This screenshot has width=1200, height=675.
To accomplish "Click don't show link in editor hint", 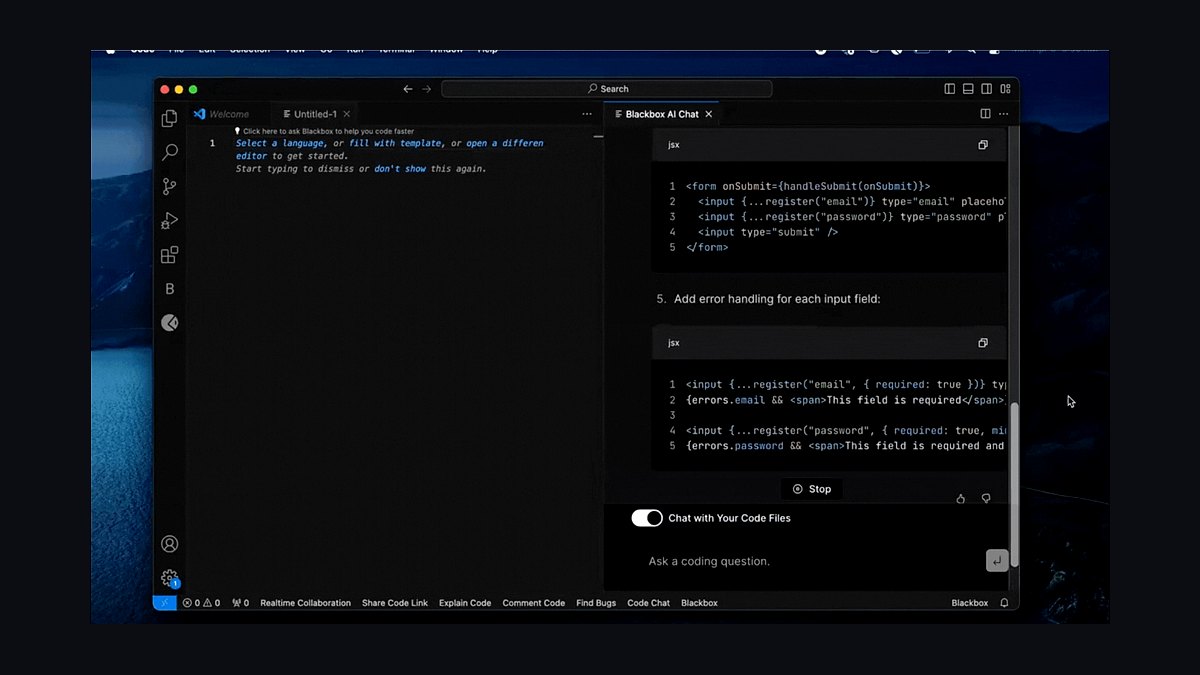I will point(400,169).
